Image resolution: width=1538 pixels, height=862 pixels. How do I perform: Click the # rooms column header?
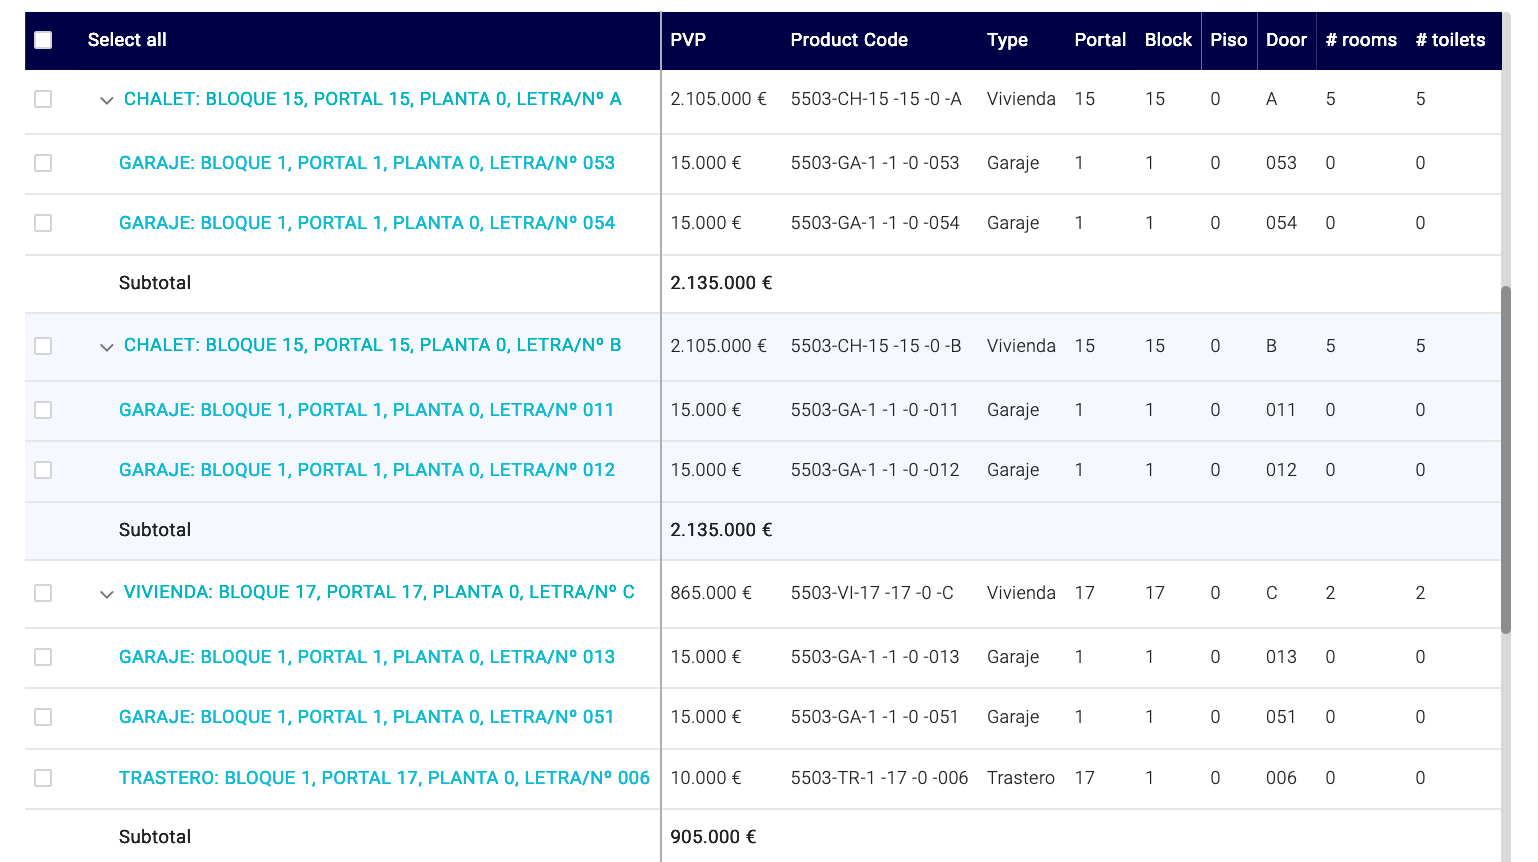[1361, 40]
